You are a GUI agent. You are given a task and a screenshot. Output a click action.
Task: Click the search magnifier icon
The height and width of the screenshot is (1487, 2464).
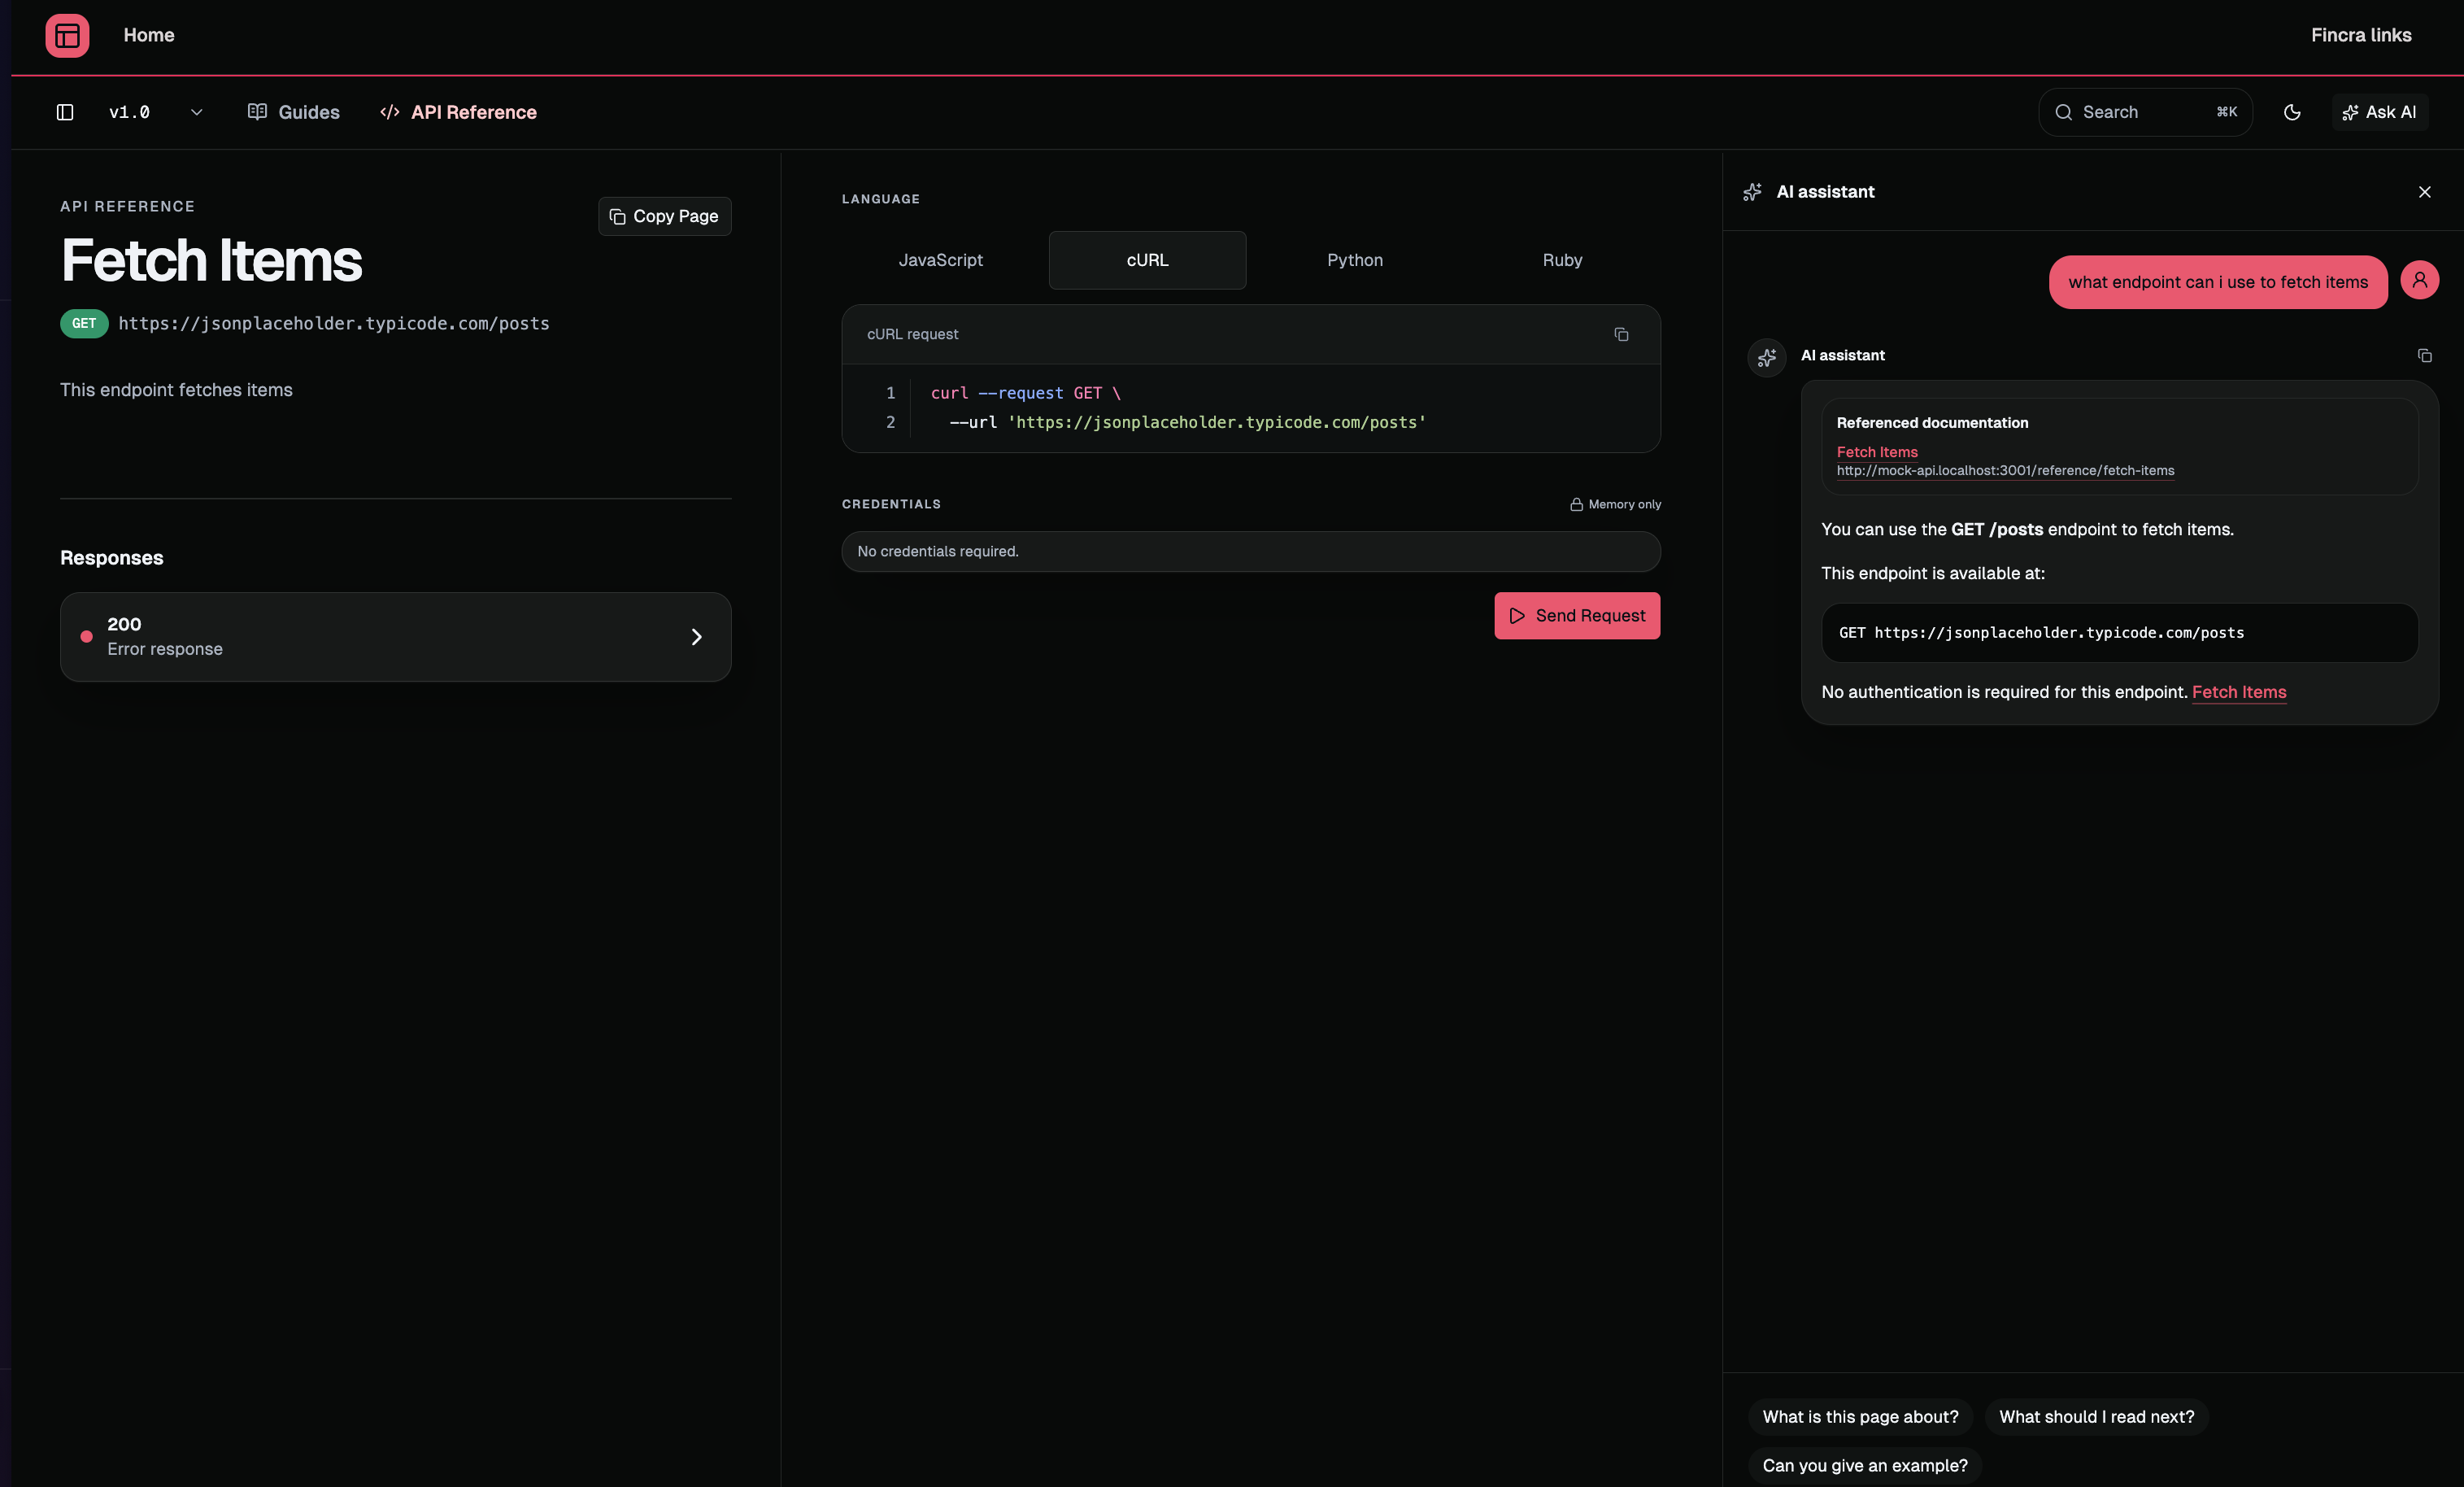coord(2063,112)
